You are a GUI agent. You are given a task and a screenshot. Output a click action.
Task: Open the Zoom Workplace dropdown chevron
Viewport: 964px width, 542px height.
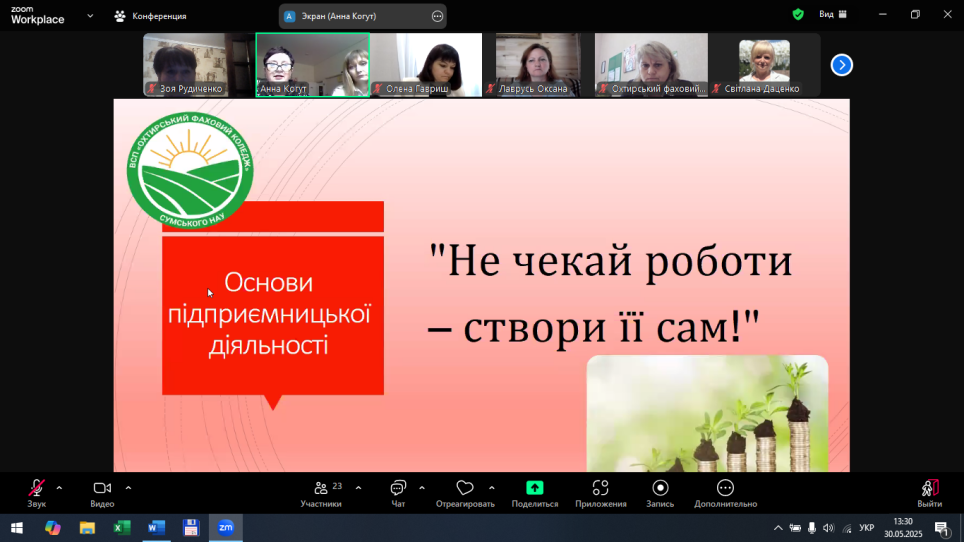(x=91, y=16)
